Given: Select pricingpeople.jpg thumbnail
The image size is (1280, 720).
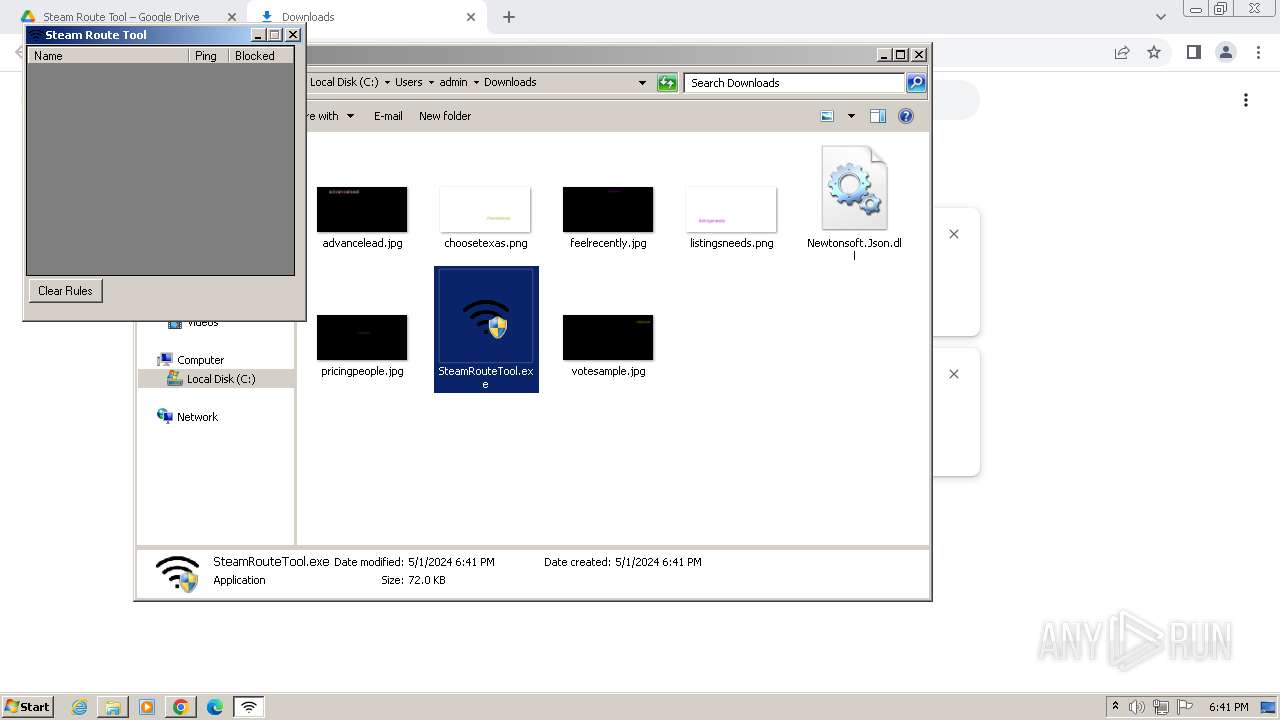Looking at the screenshot, I should [362, 338].
